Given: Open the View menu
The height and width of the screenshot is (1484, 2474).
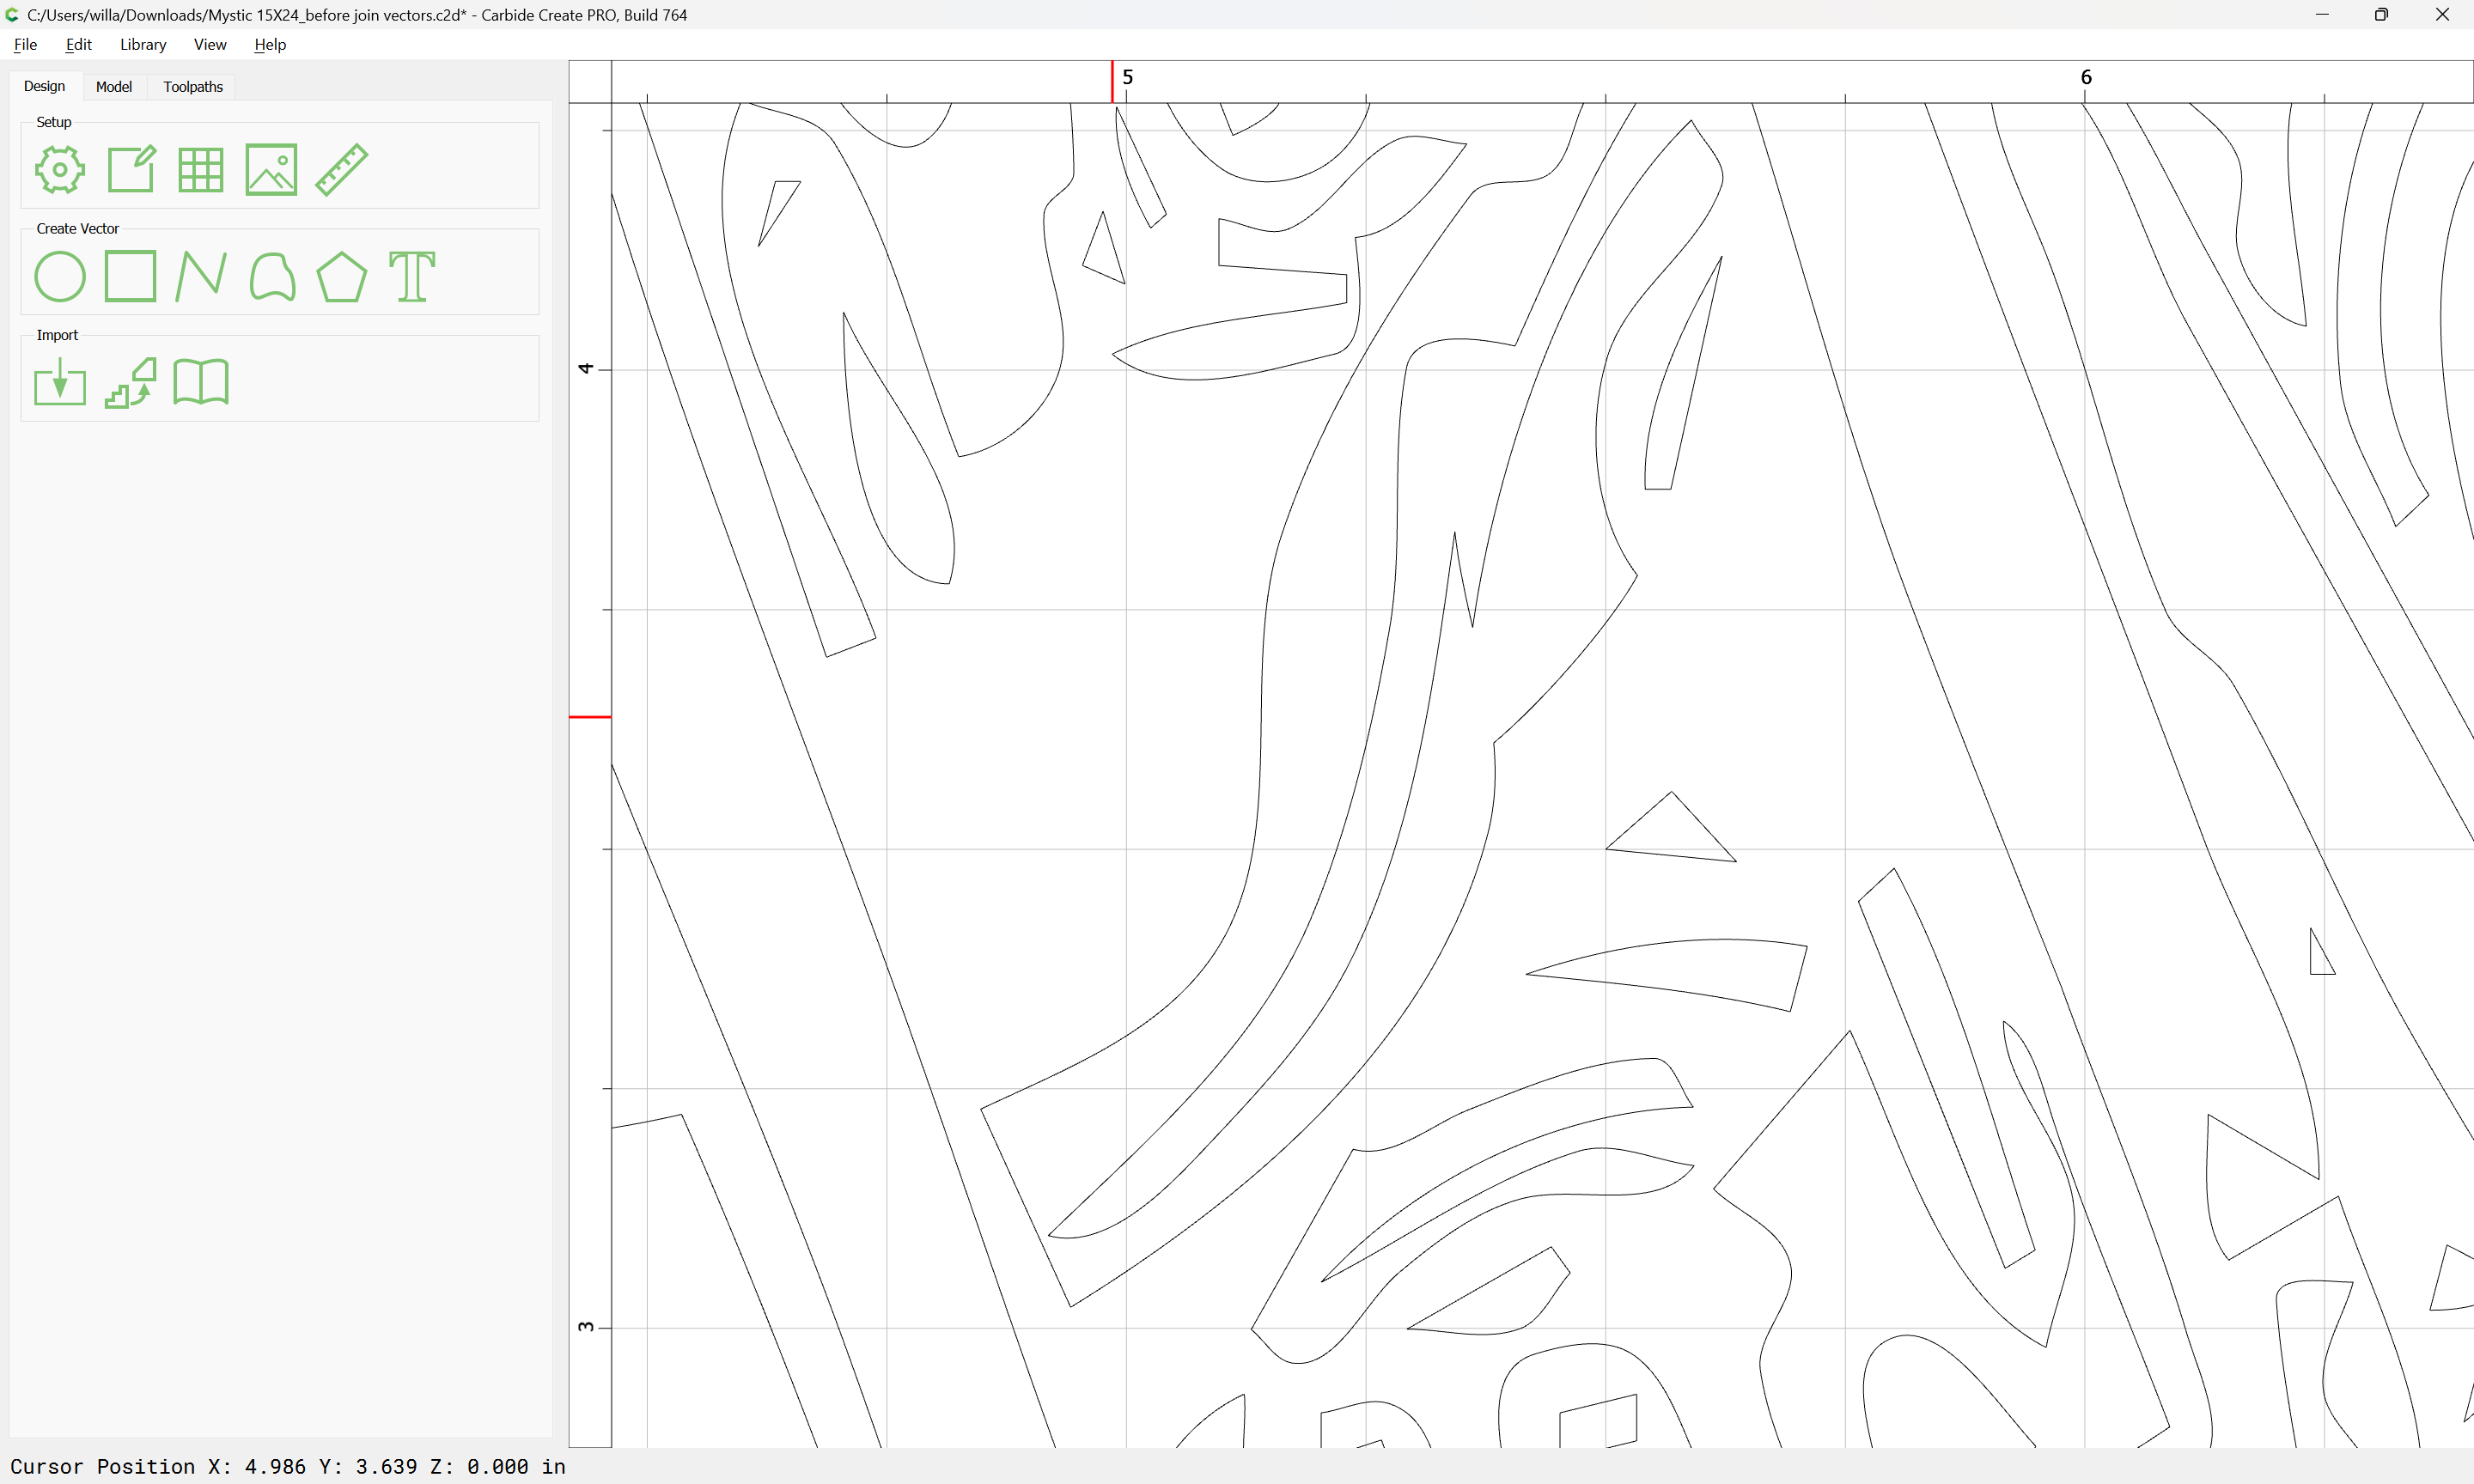Looking at the screenshot, I should 210,44.
